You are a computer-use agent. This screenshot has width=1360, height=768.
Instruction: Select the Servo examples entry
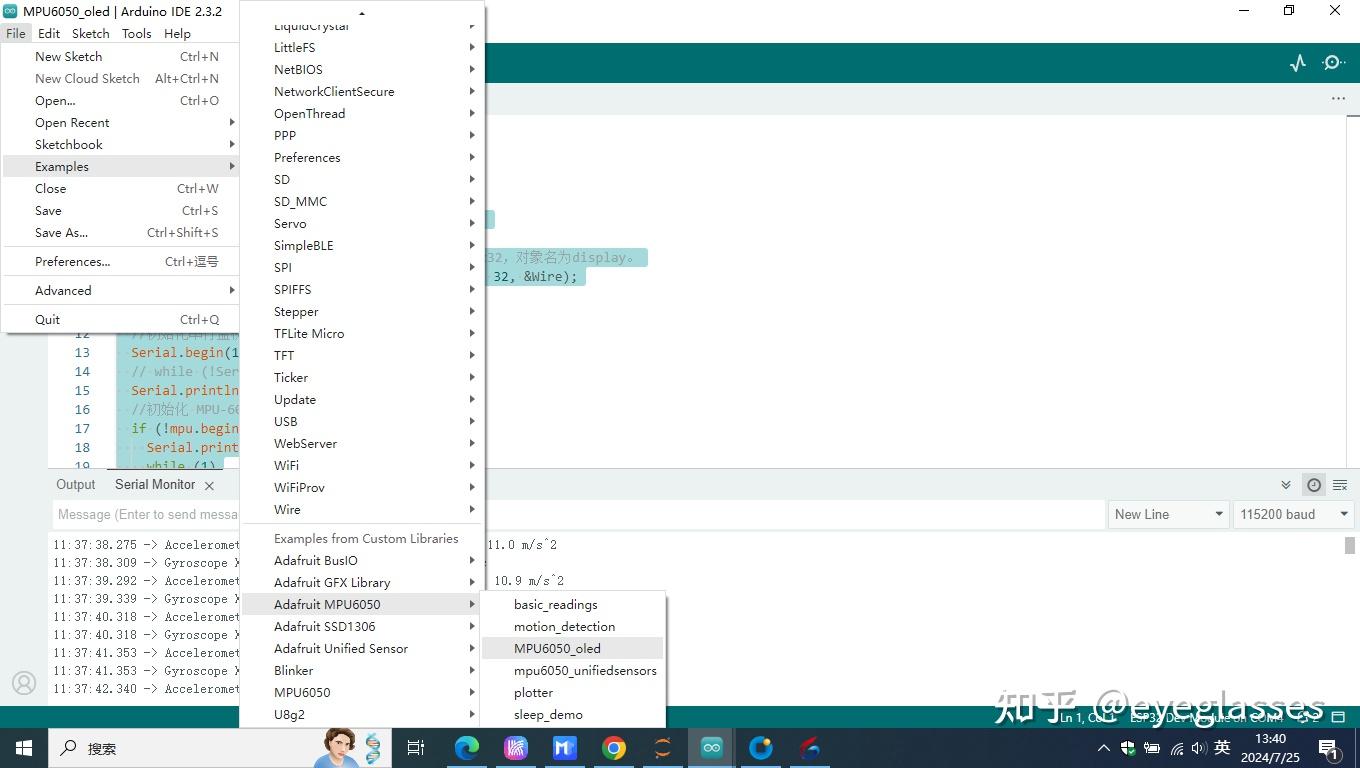tap(361, 223)
